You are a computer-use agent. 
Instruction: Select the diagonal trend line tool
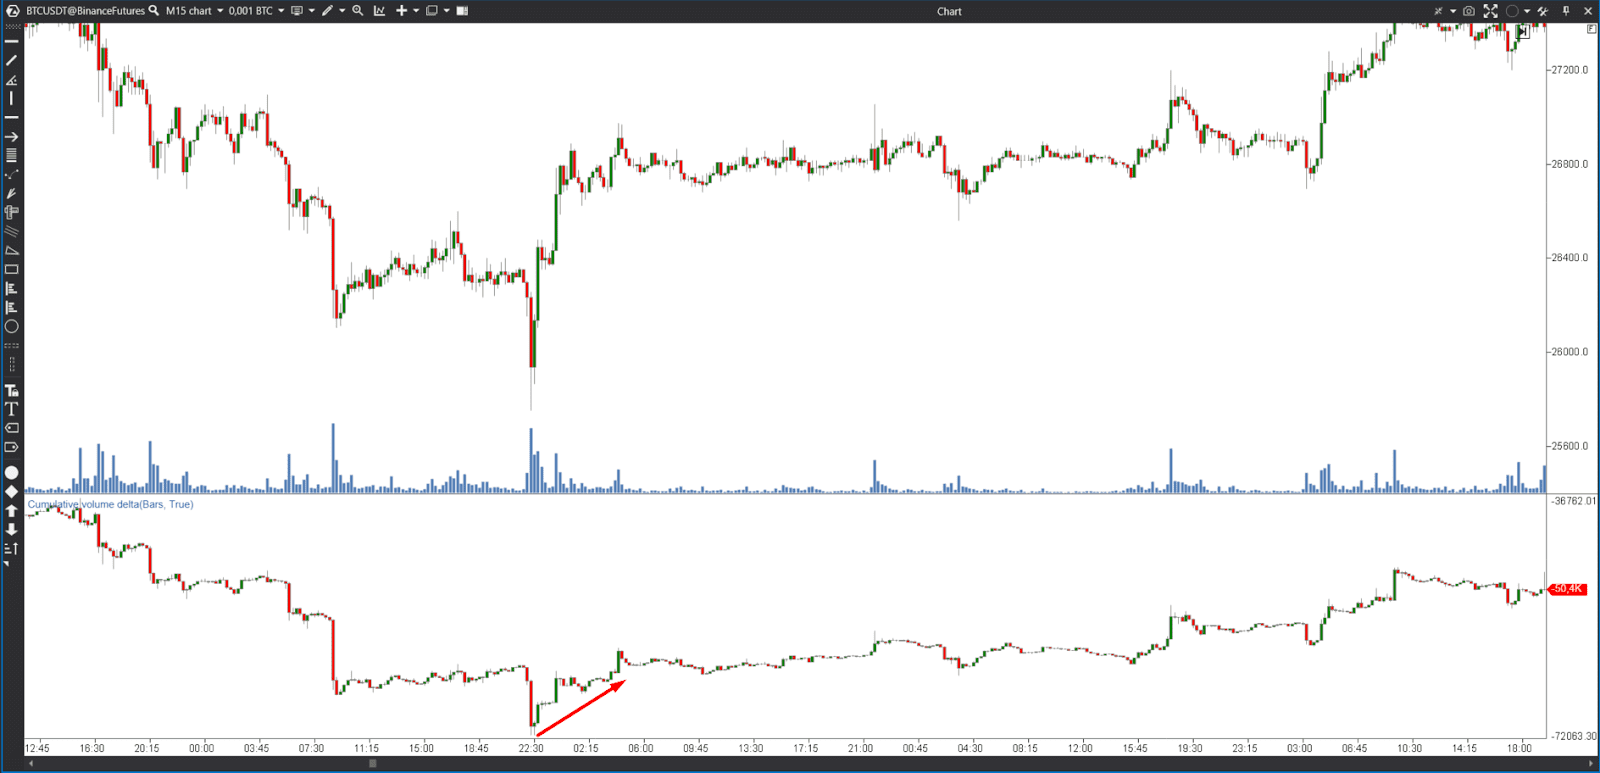[x=12, y=60]
